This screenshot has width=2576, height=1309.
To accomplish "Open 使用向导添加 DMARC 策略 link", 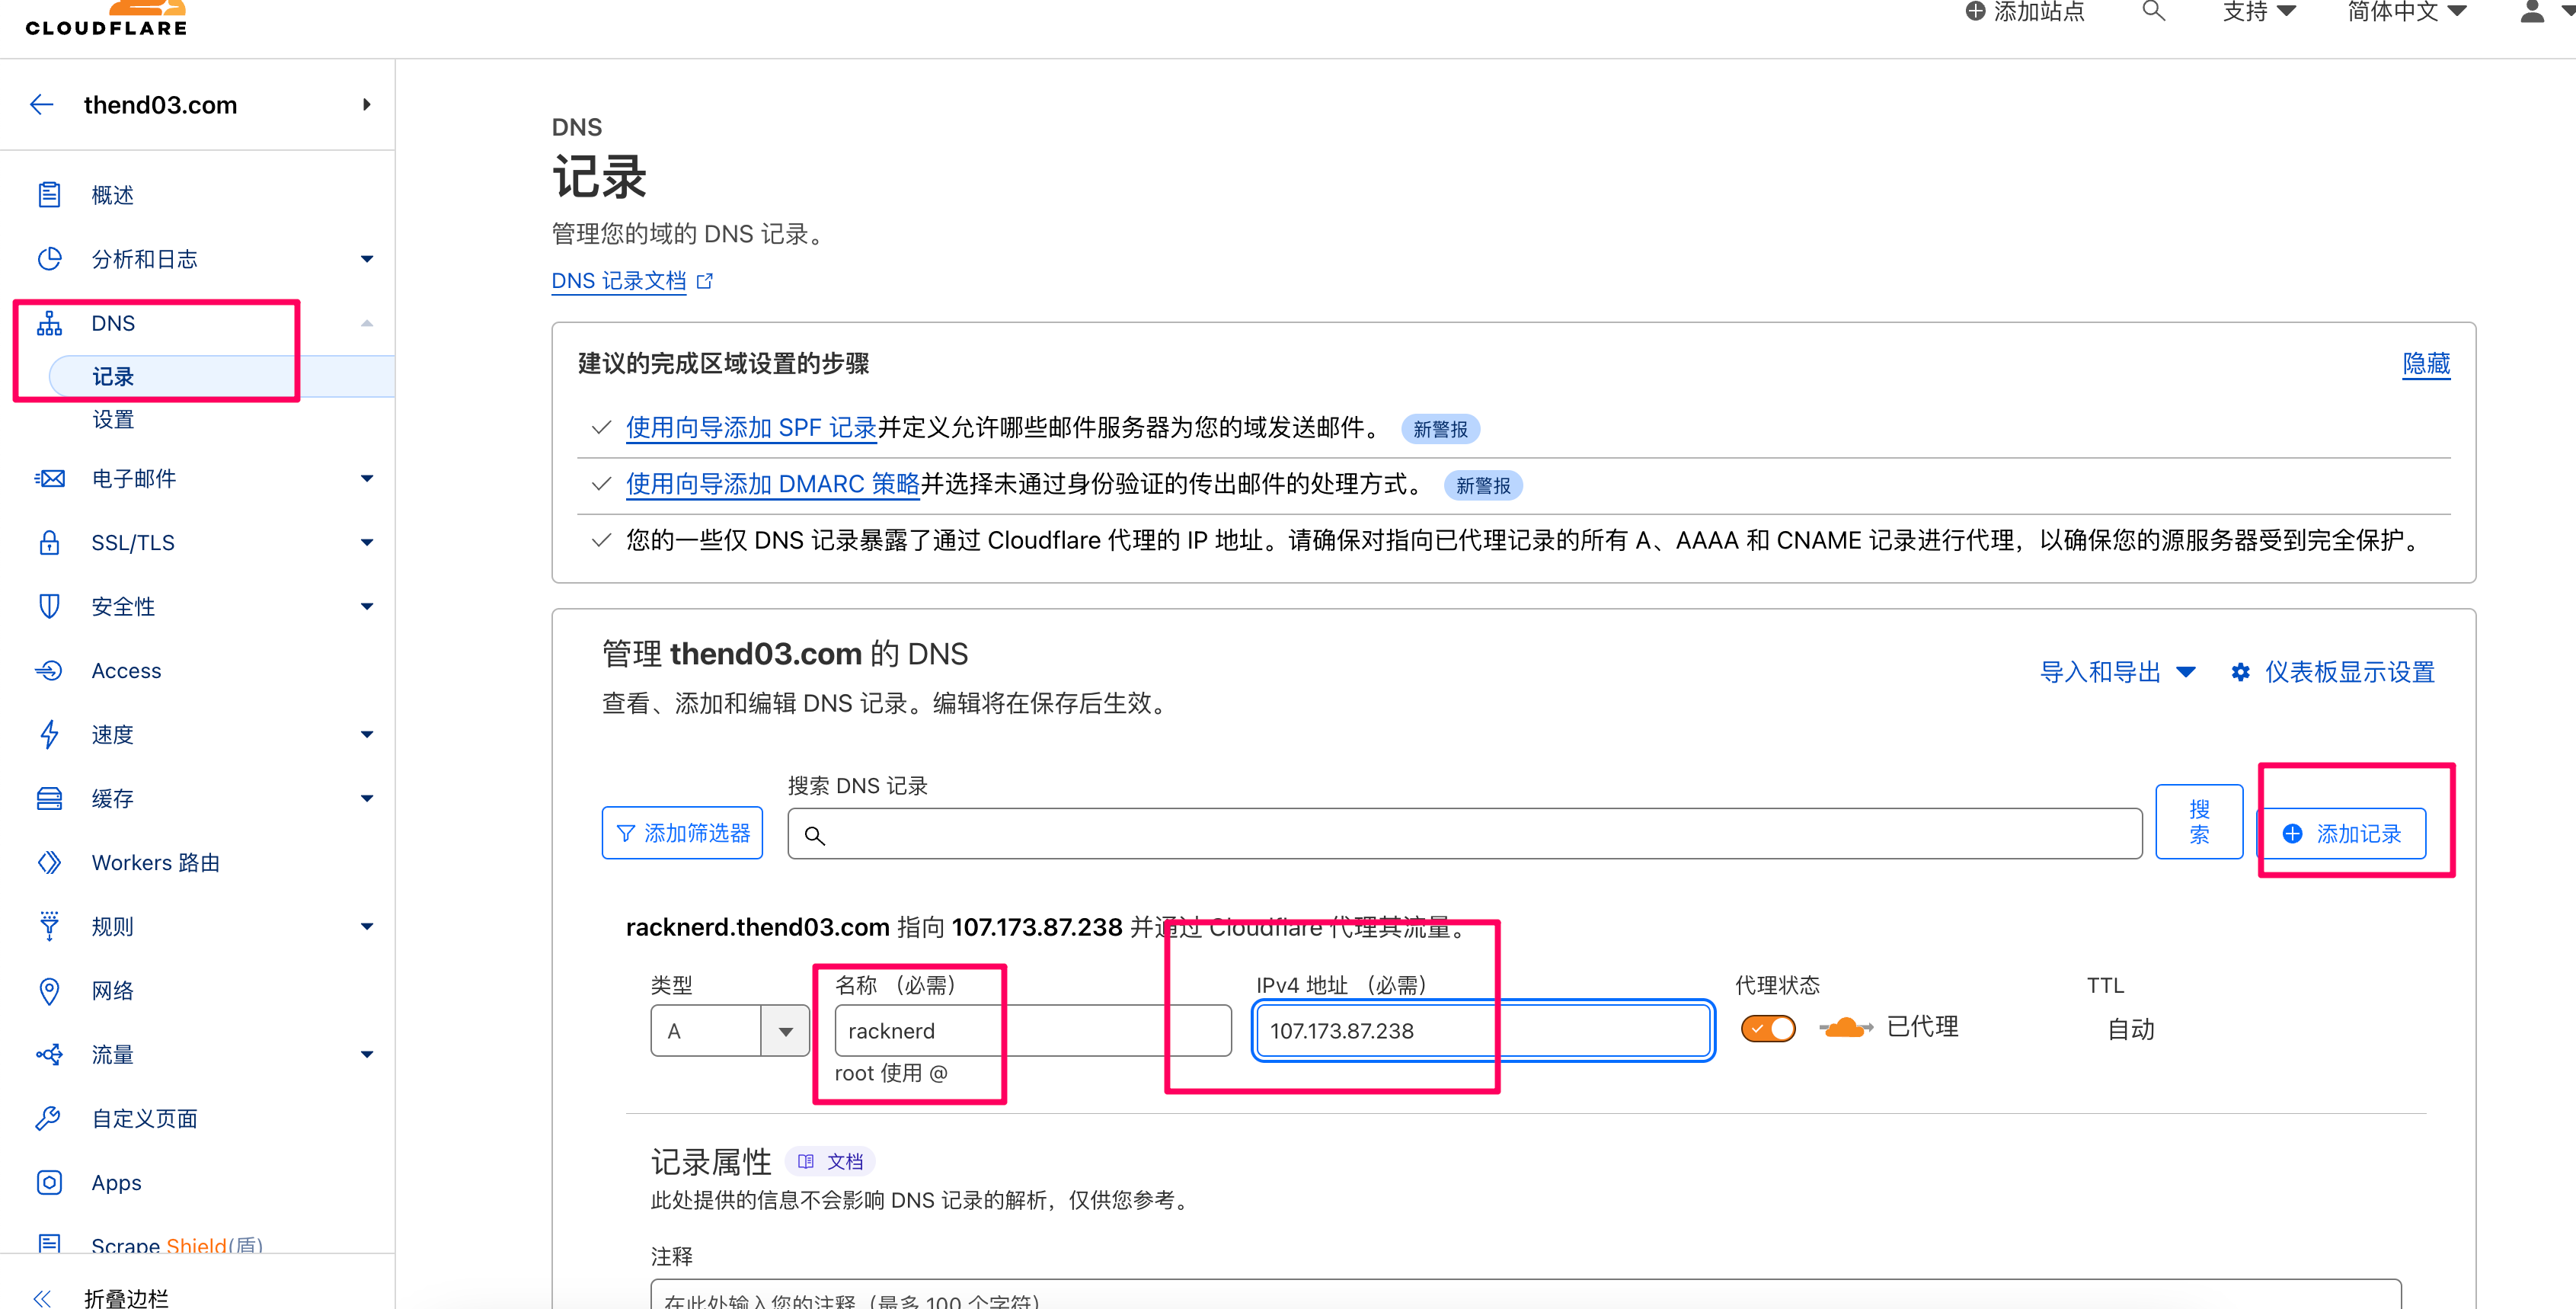I will (772, 484).
